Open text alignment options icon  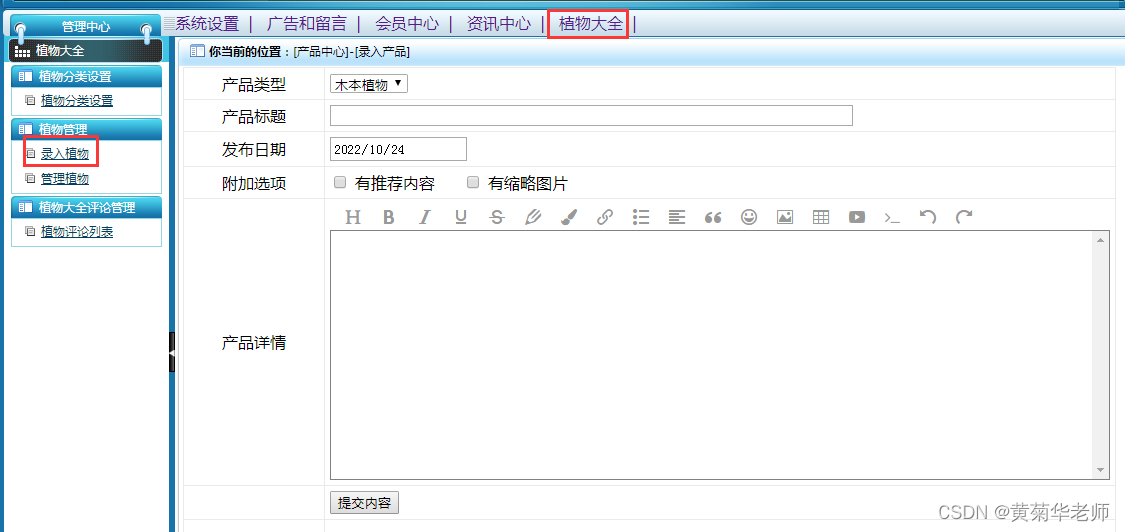(x=677, y=217)
